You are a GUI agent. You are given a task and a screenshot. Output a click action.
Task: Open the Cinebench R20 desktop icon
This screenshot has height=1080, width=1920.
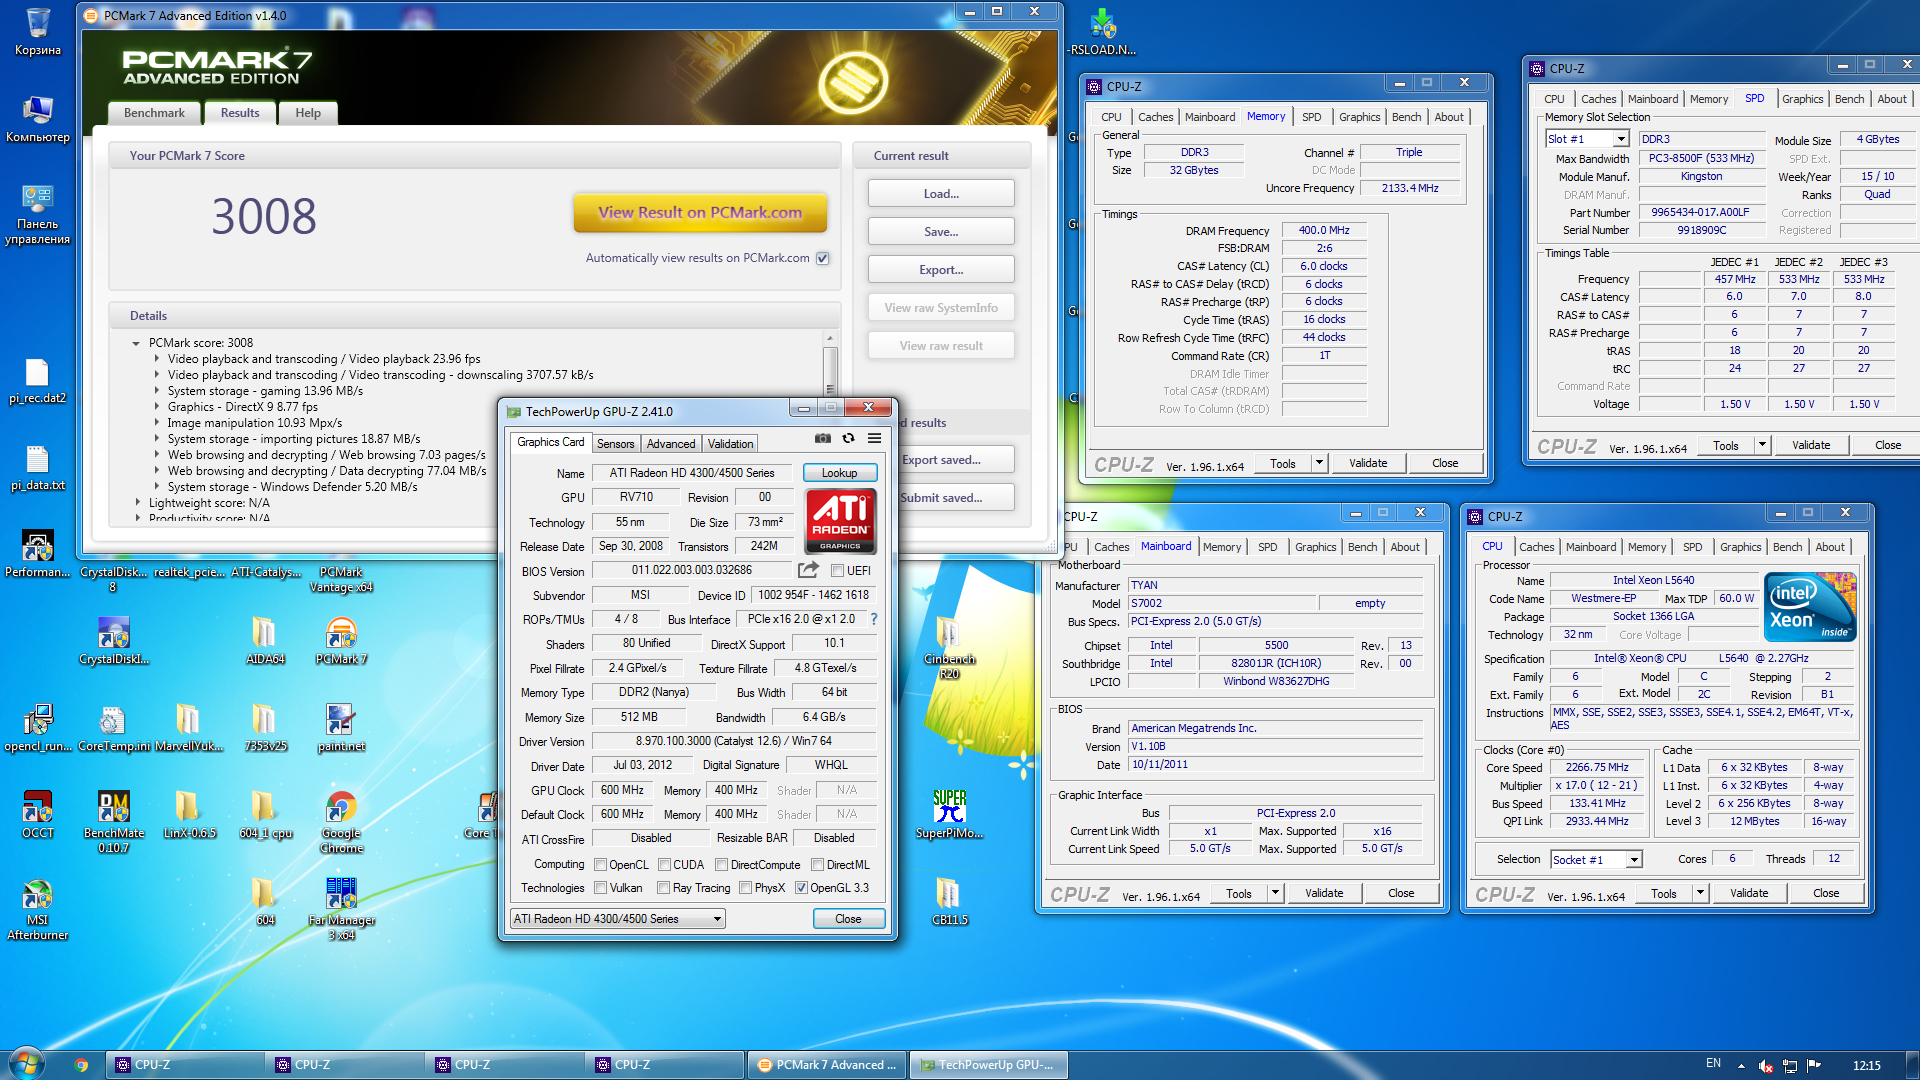point(949,648)
